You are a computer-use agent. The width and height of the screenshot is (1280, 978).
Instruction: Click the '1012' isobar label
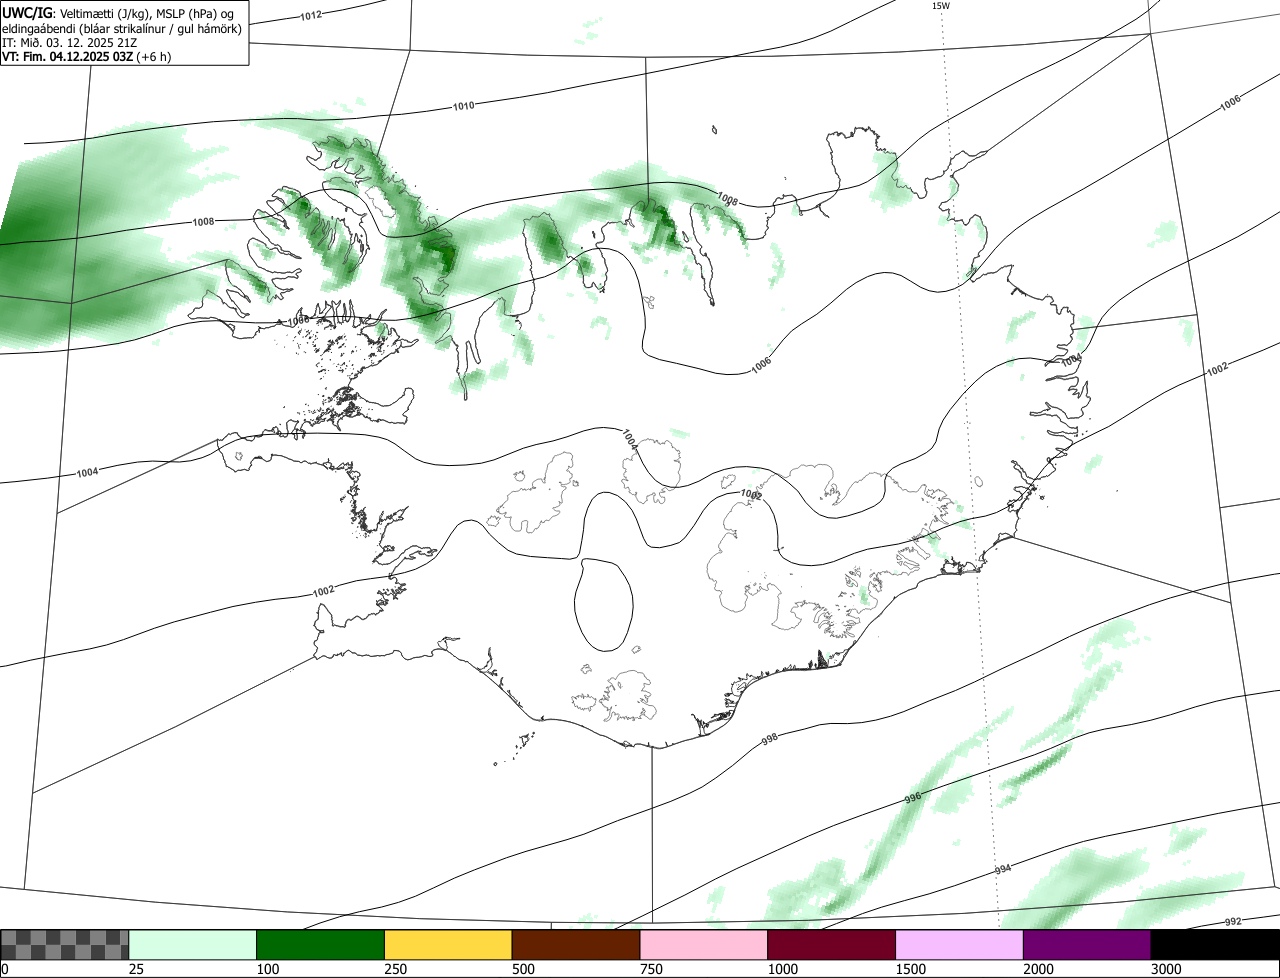click(x=311, y=16)
